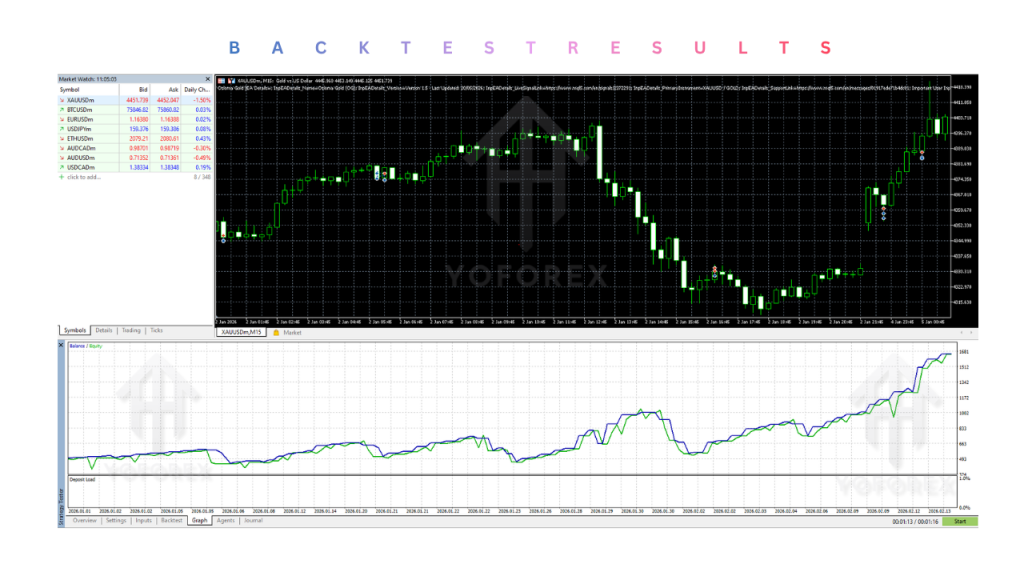The height and width of the screenshot is (576, 1024).
Task: Click the symbol count '8 / 348'
Action: point(202,177)
